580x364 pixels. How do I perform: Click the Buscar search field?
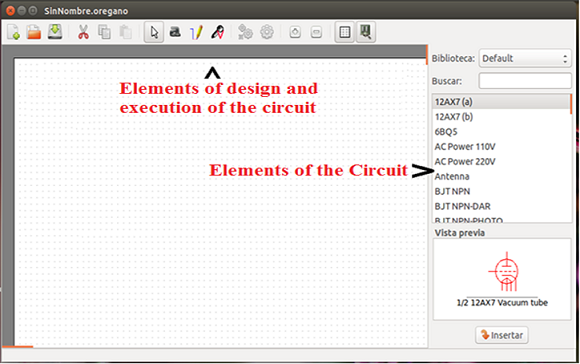(x=525, y=81)
